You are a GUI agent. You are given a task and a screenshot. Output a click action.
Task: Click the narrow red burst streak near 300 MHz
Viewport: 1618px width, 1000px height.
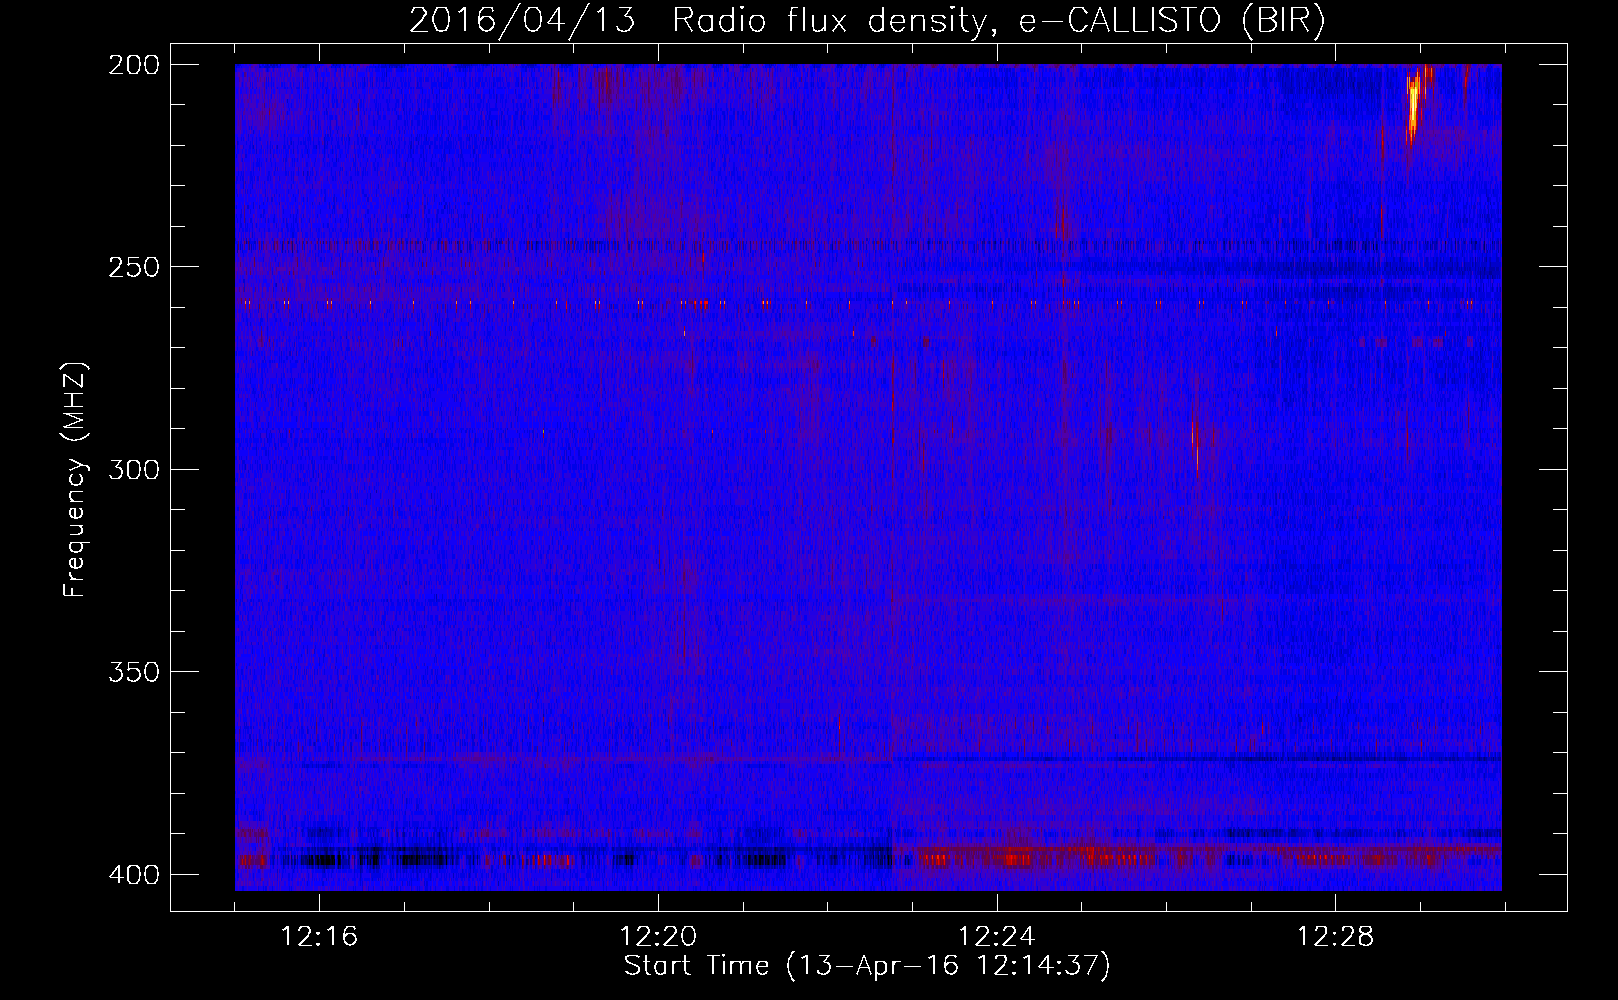coord(1195,440)
